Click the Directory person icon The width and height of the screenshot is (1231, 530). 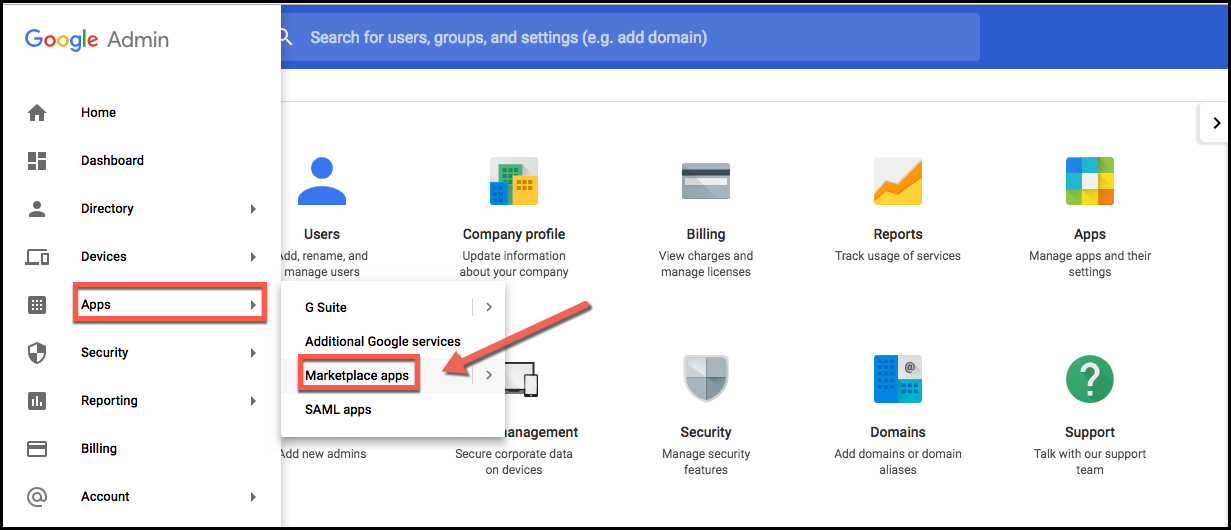(x=37, y=209)
